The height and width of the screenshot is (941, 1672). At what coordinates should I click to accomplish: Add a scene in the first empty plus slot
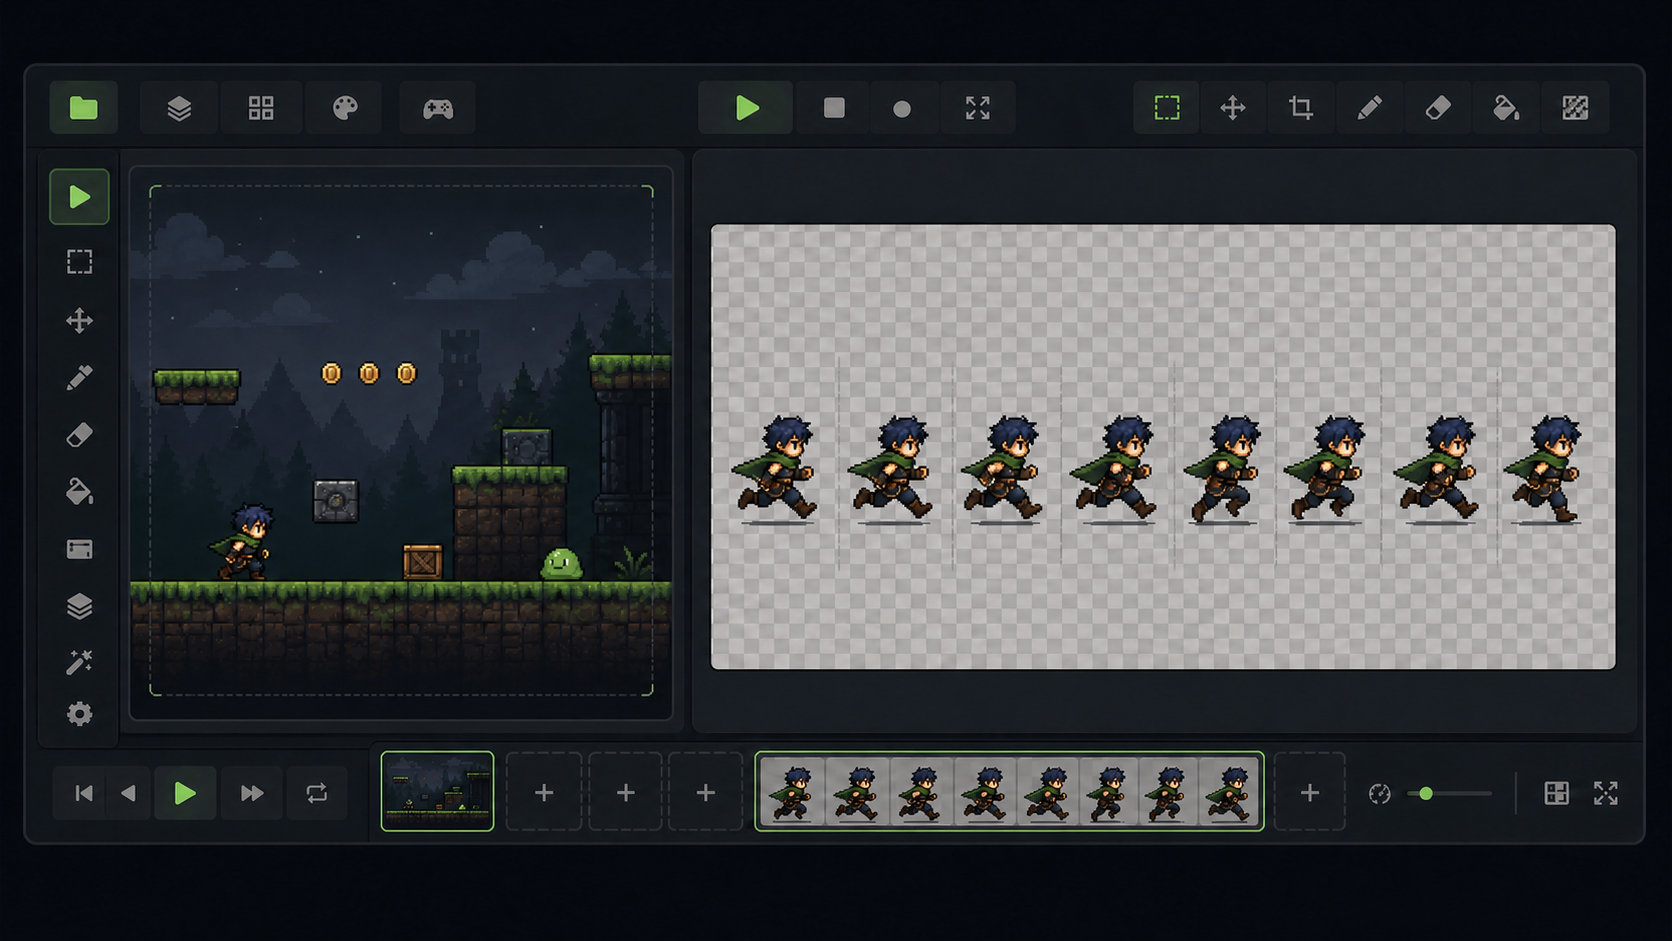[544, 792]
